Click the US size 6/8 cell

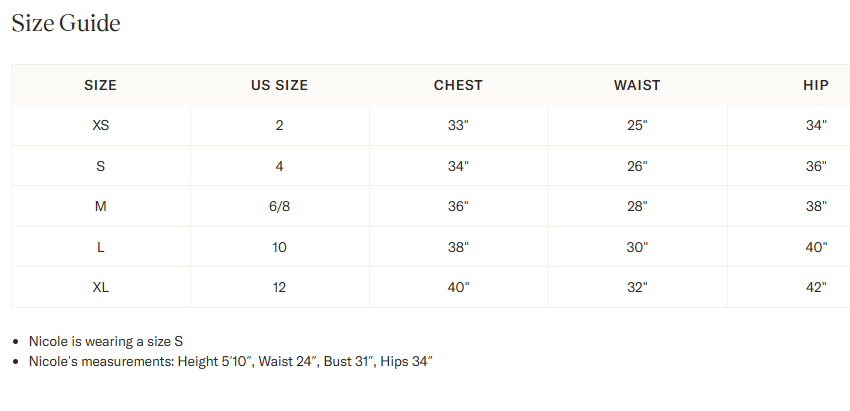[x=279, y=206]
